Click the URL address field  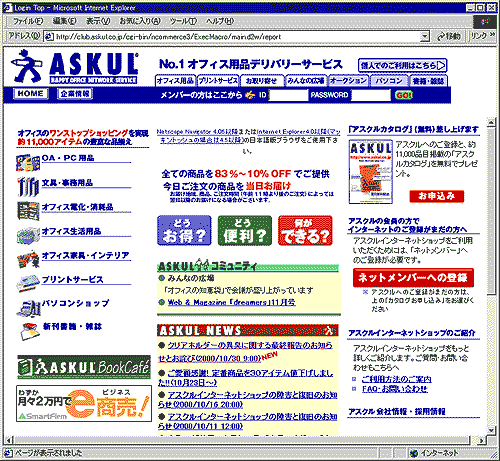237,37
